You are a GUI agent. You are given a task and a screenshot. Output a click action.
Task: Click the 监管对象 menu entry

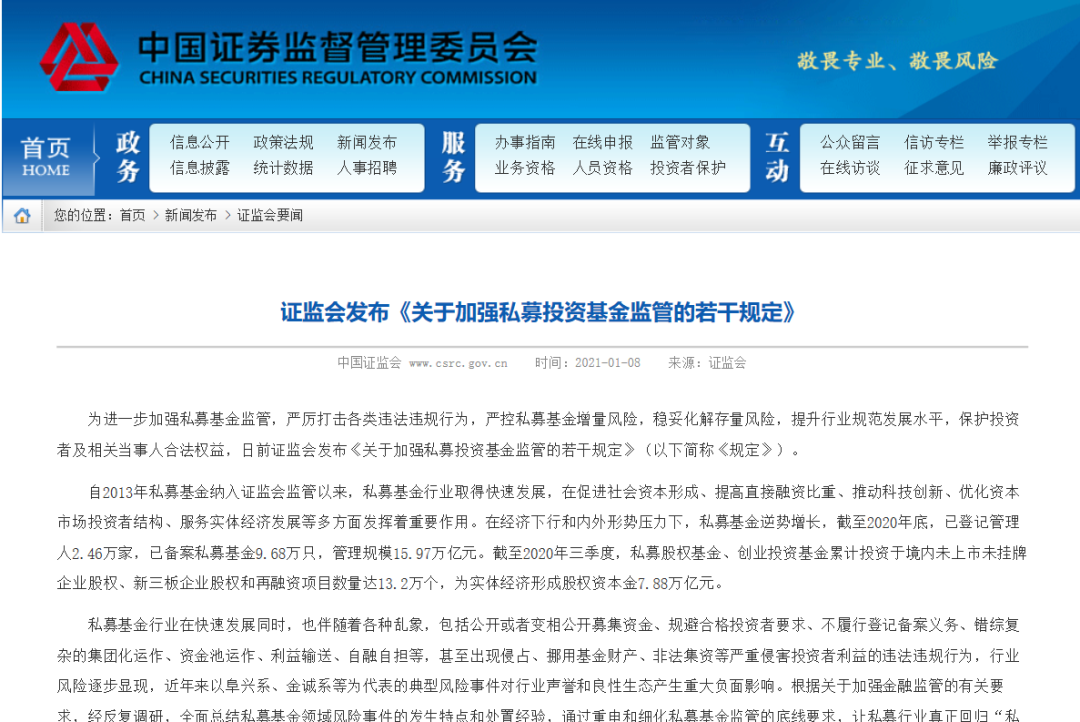pos(680,143)
